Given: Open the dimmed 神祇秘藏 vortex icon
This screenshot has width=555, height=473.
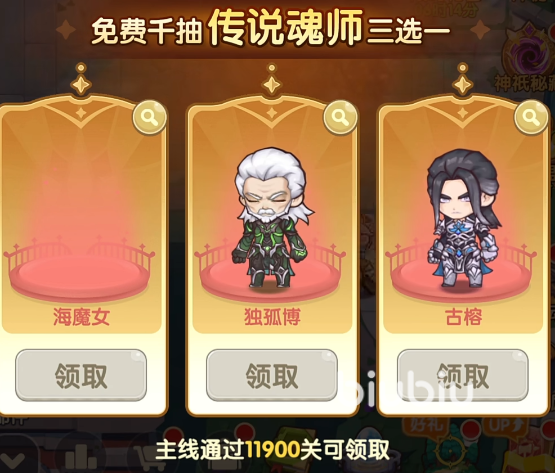Looking at the screenshot, I should pos(530,55).
